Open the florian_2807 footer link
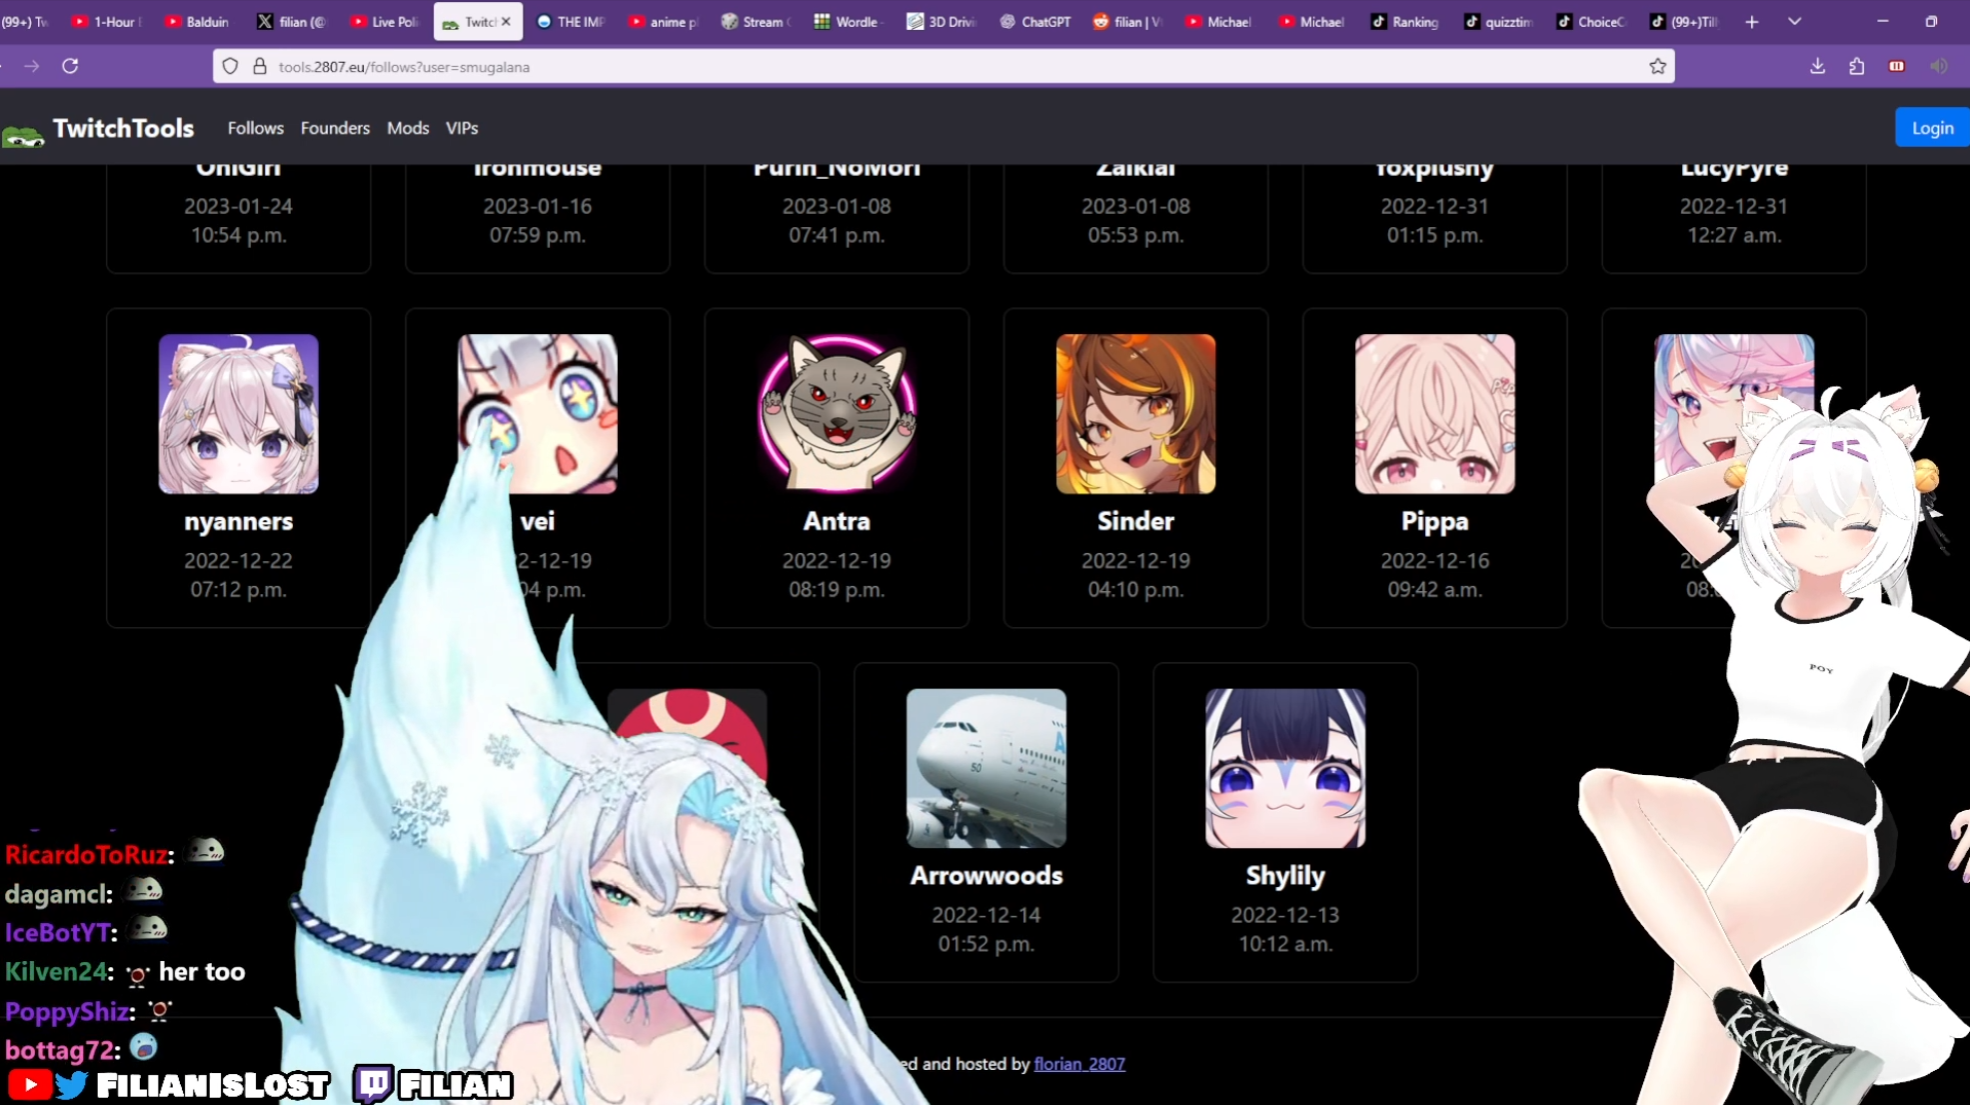This screenshot has height=1105, width=1970. (x=1079, y=1064)
